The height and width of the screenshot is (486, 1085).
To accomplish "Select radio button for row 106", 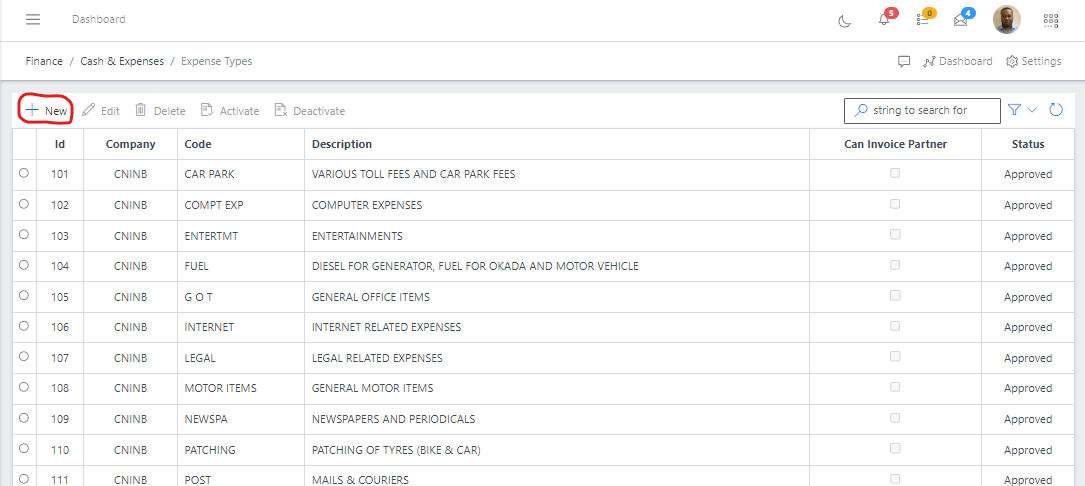I will coord(24,326).
